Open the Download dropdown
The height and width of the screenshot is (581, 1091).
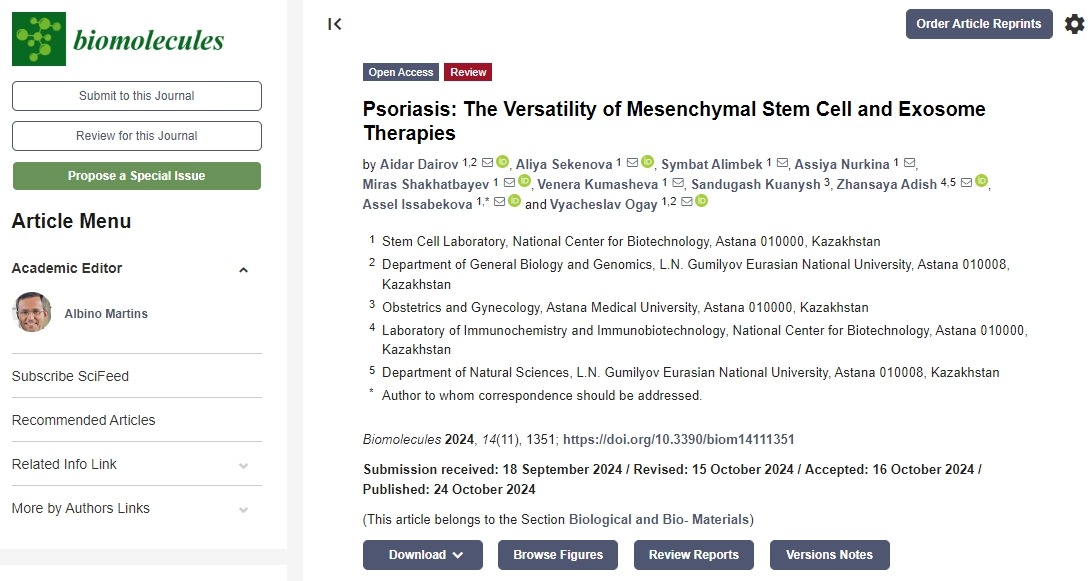pos(422,555)
